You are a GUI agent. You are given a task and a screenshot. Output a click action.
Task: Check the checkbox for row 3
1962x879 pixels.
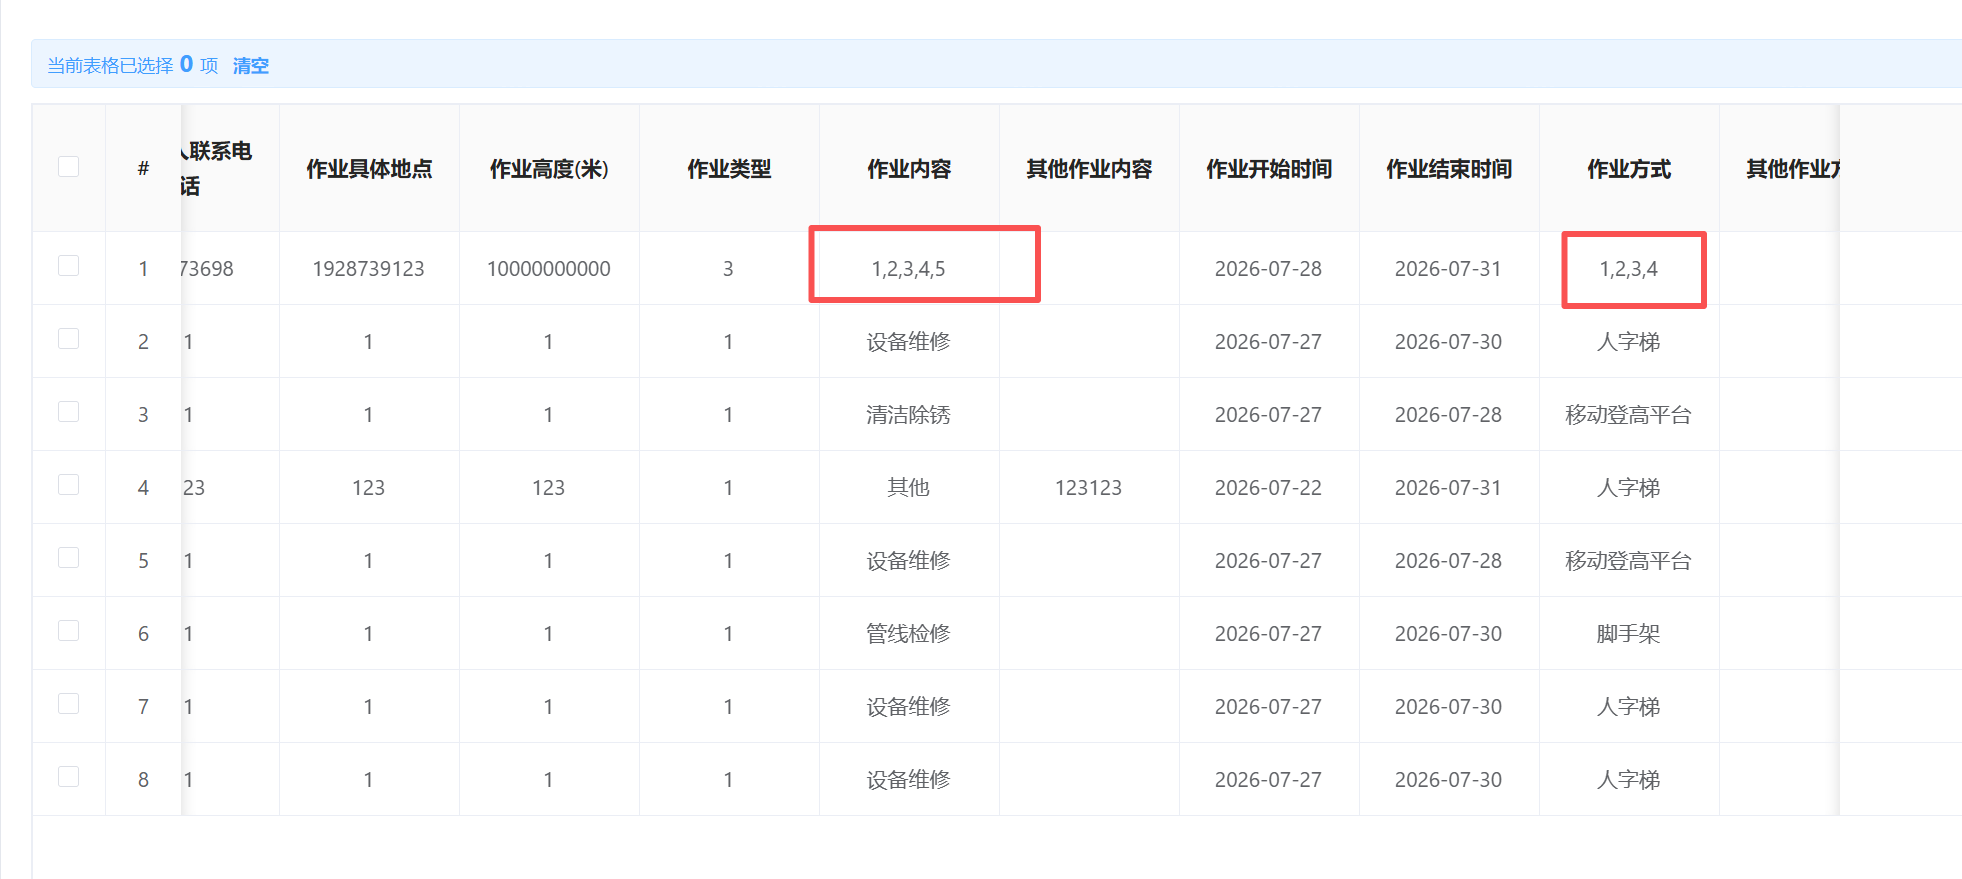pyautogui.click(x=68, y=411)
